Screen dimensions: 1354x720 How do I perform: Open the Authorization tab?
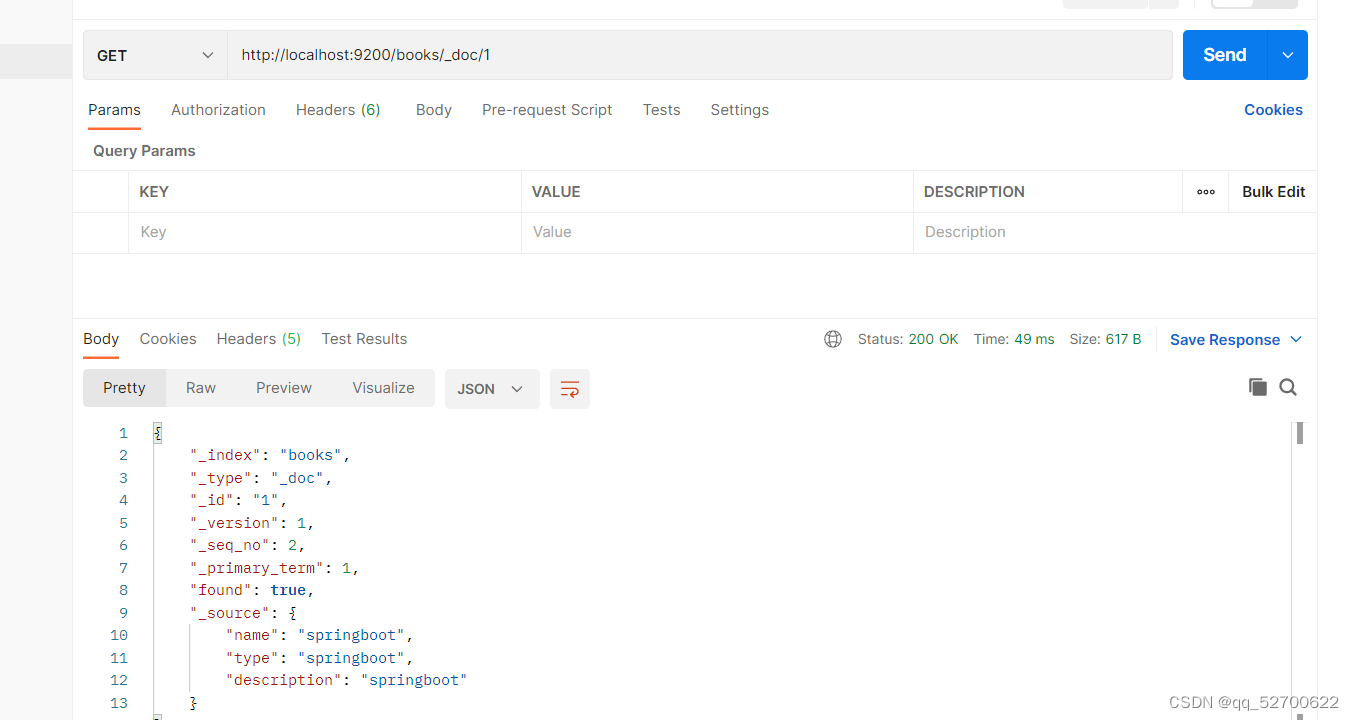click(218, 110)
